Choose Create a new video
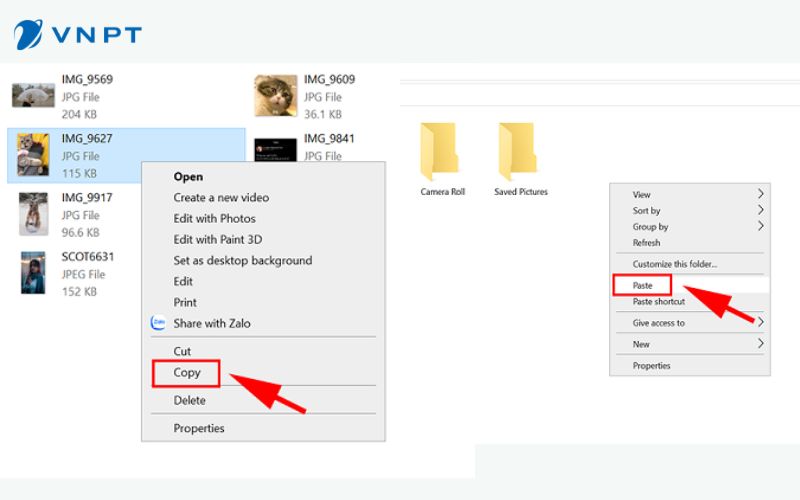Image resolution: width=800 pixels, height=500 pixels. [221, 198]
